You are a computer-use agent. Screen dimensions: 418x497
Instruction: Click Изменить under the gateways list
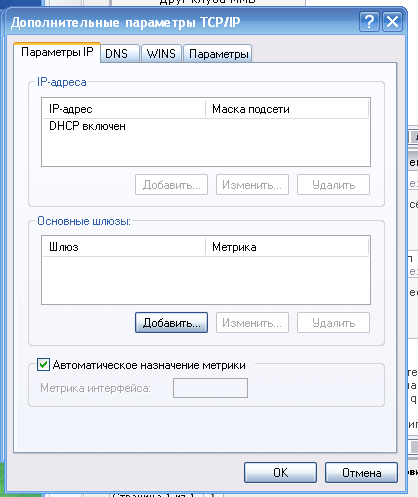tap(252, 323)
